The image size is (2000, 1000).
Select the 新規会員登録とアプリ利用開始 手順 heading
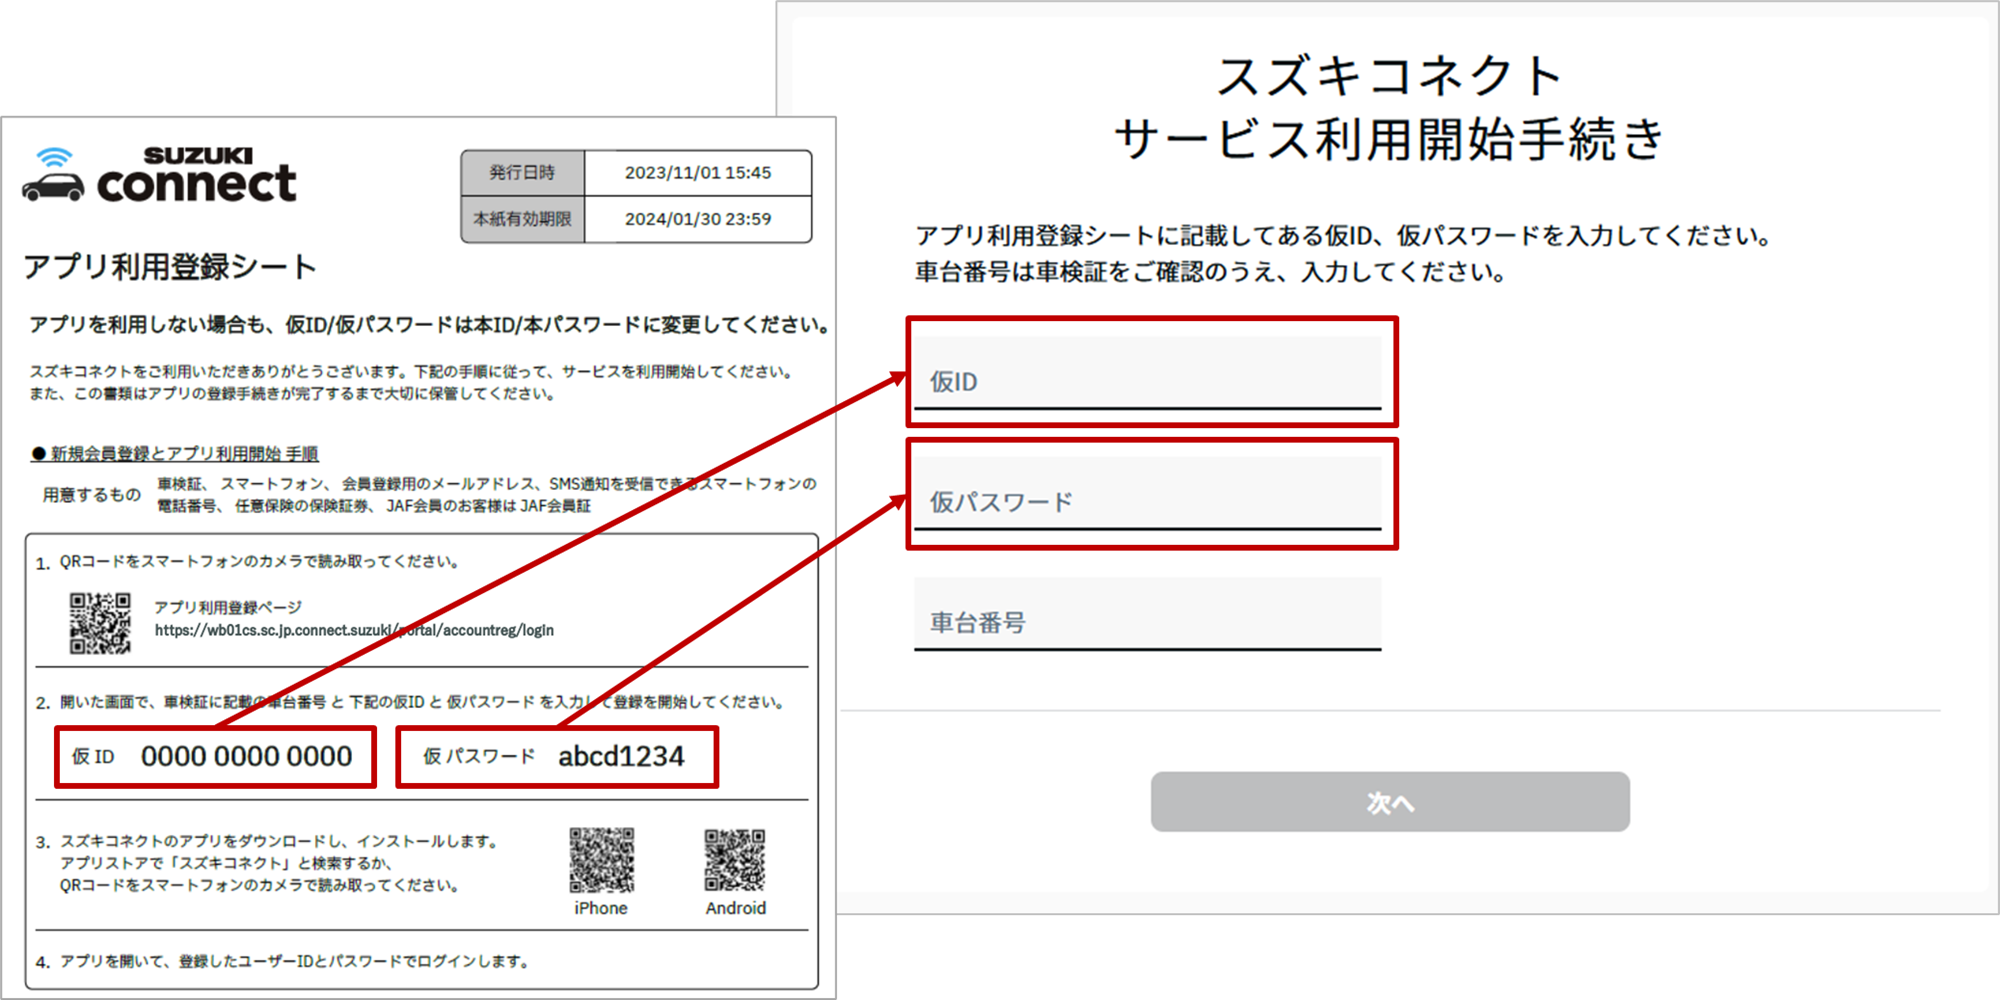[175, 454]
